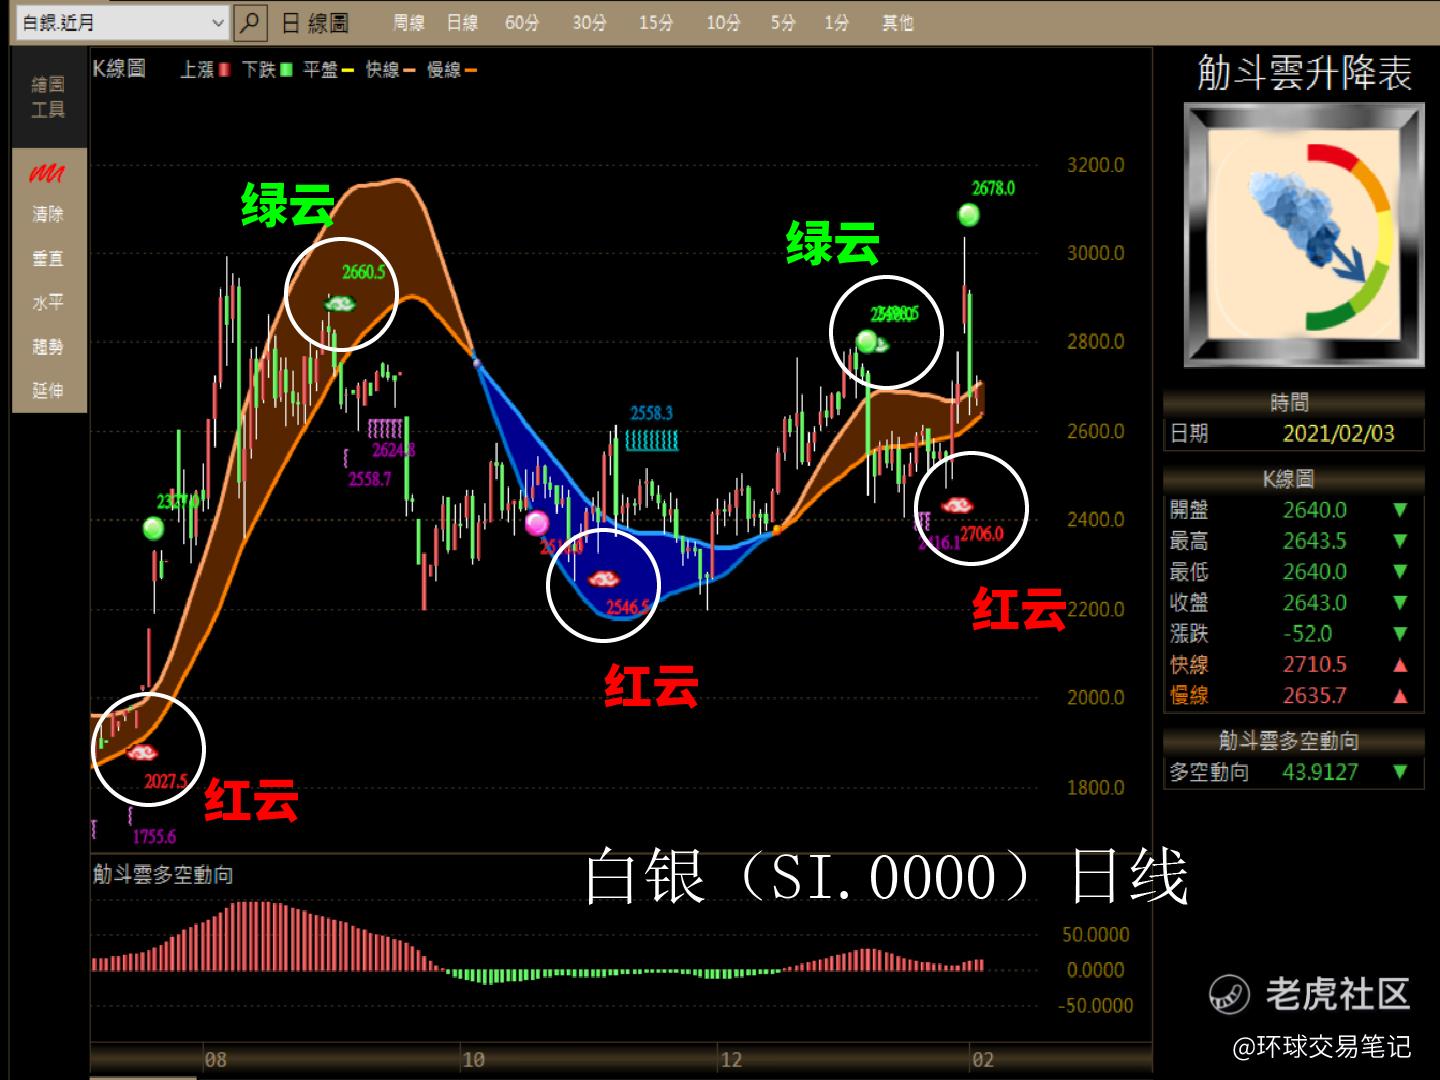Select the 30分 timeframe tab
Screen dimensions: 1440x1080
click(x=589, y=22)
